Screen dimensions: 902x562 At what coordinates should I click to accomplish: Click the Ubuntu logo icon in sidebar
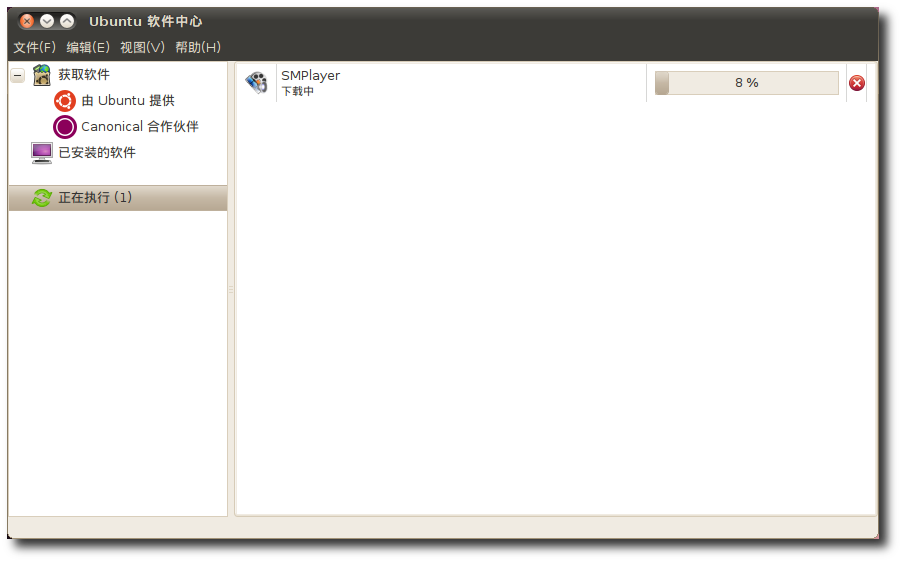point(64,101)
